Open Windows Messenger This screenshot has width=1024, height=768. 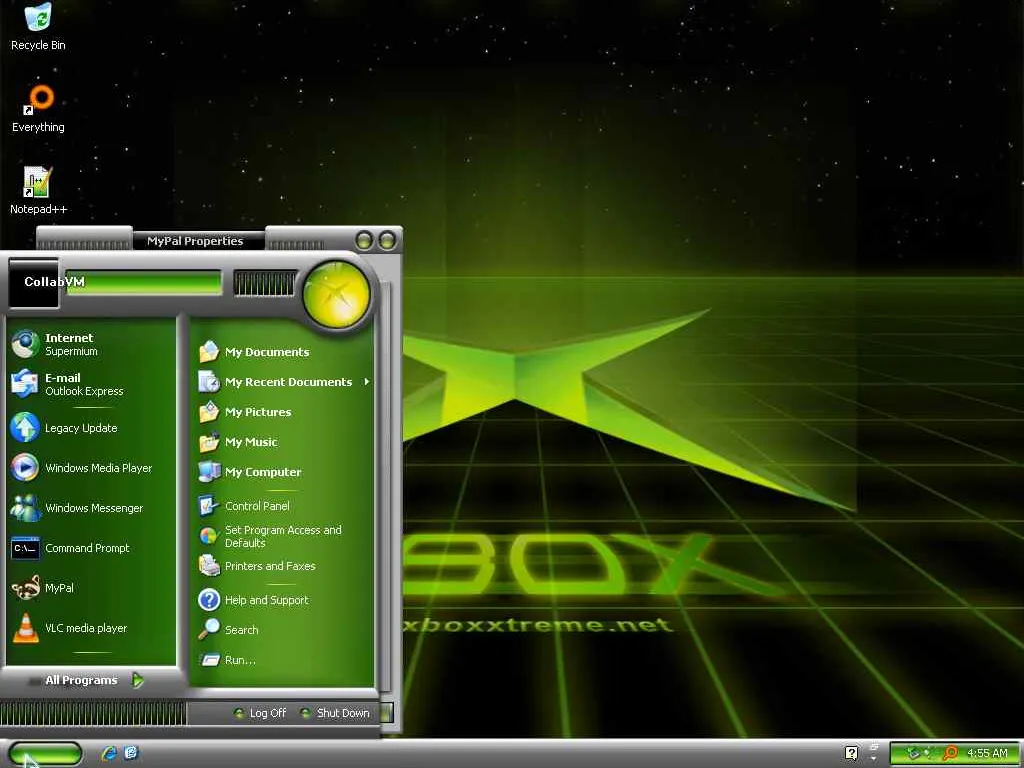coord(91,507)
